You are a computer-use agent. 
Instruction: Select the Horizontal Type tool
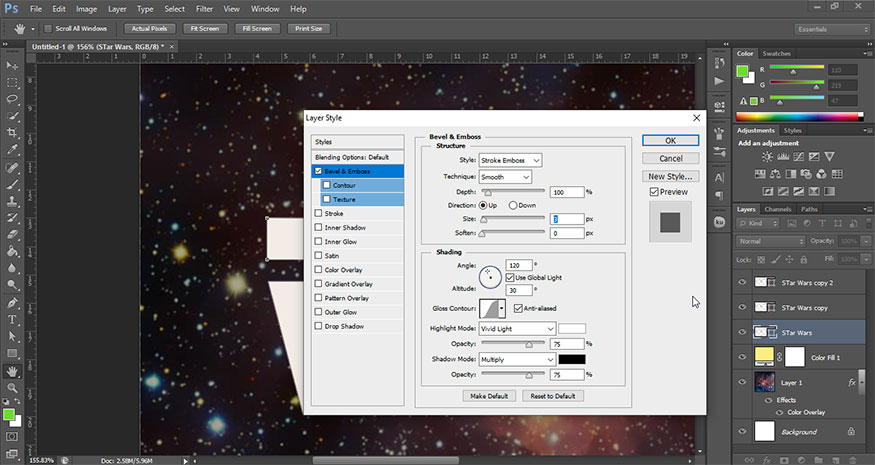(x=12, y=319)
